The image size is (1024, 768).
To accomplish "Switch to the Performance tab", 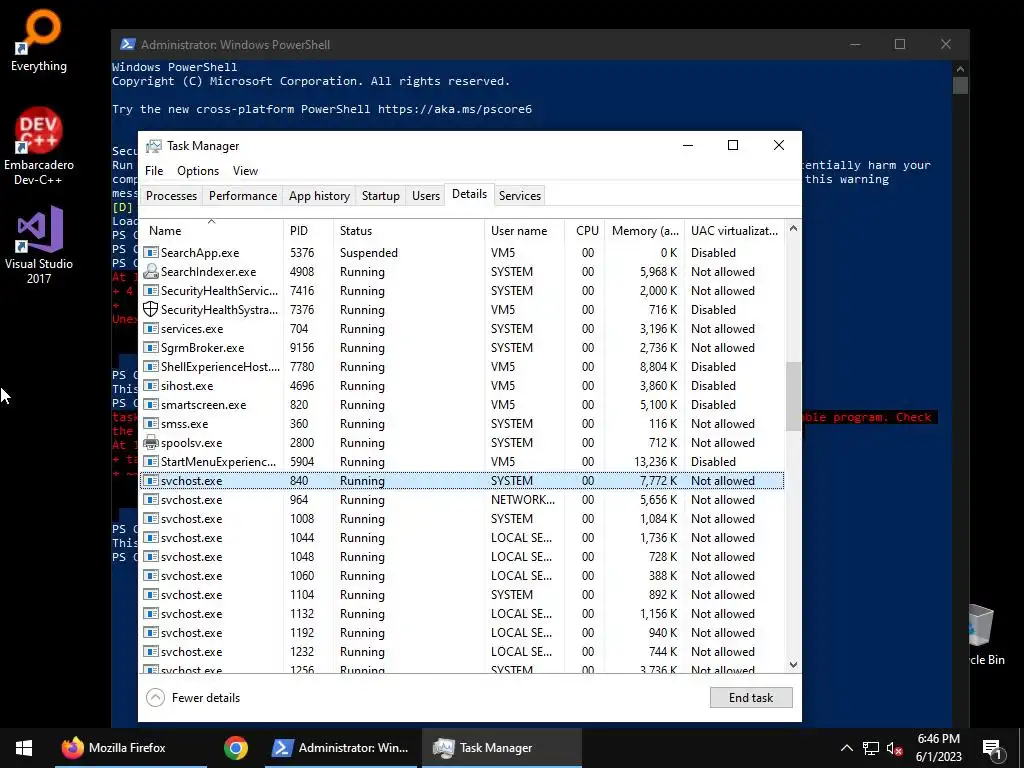I will 243,196.
